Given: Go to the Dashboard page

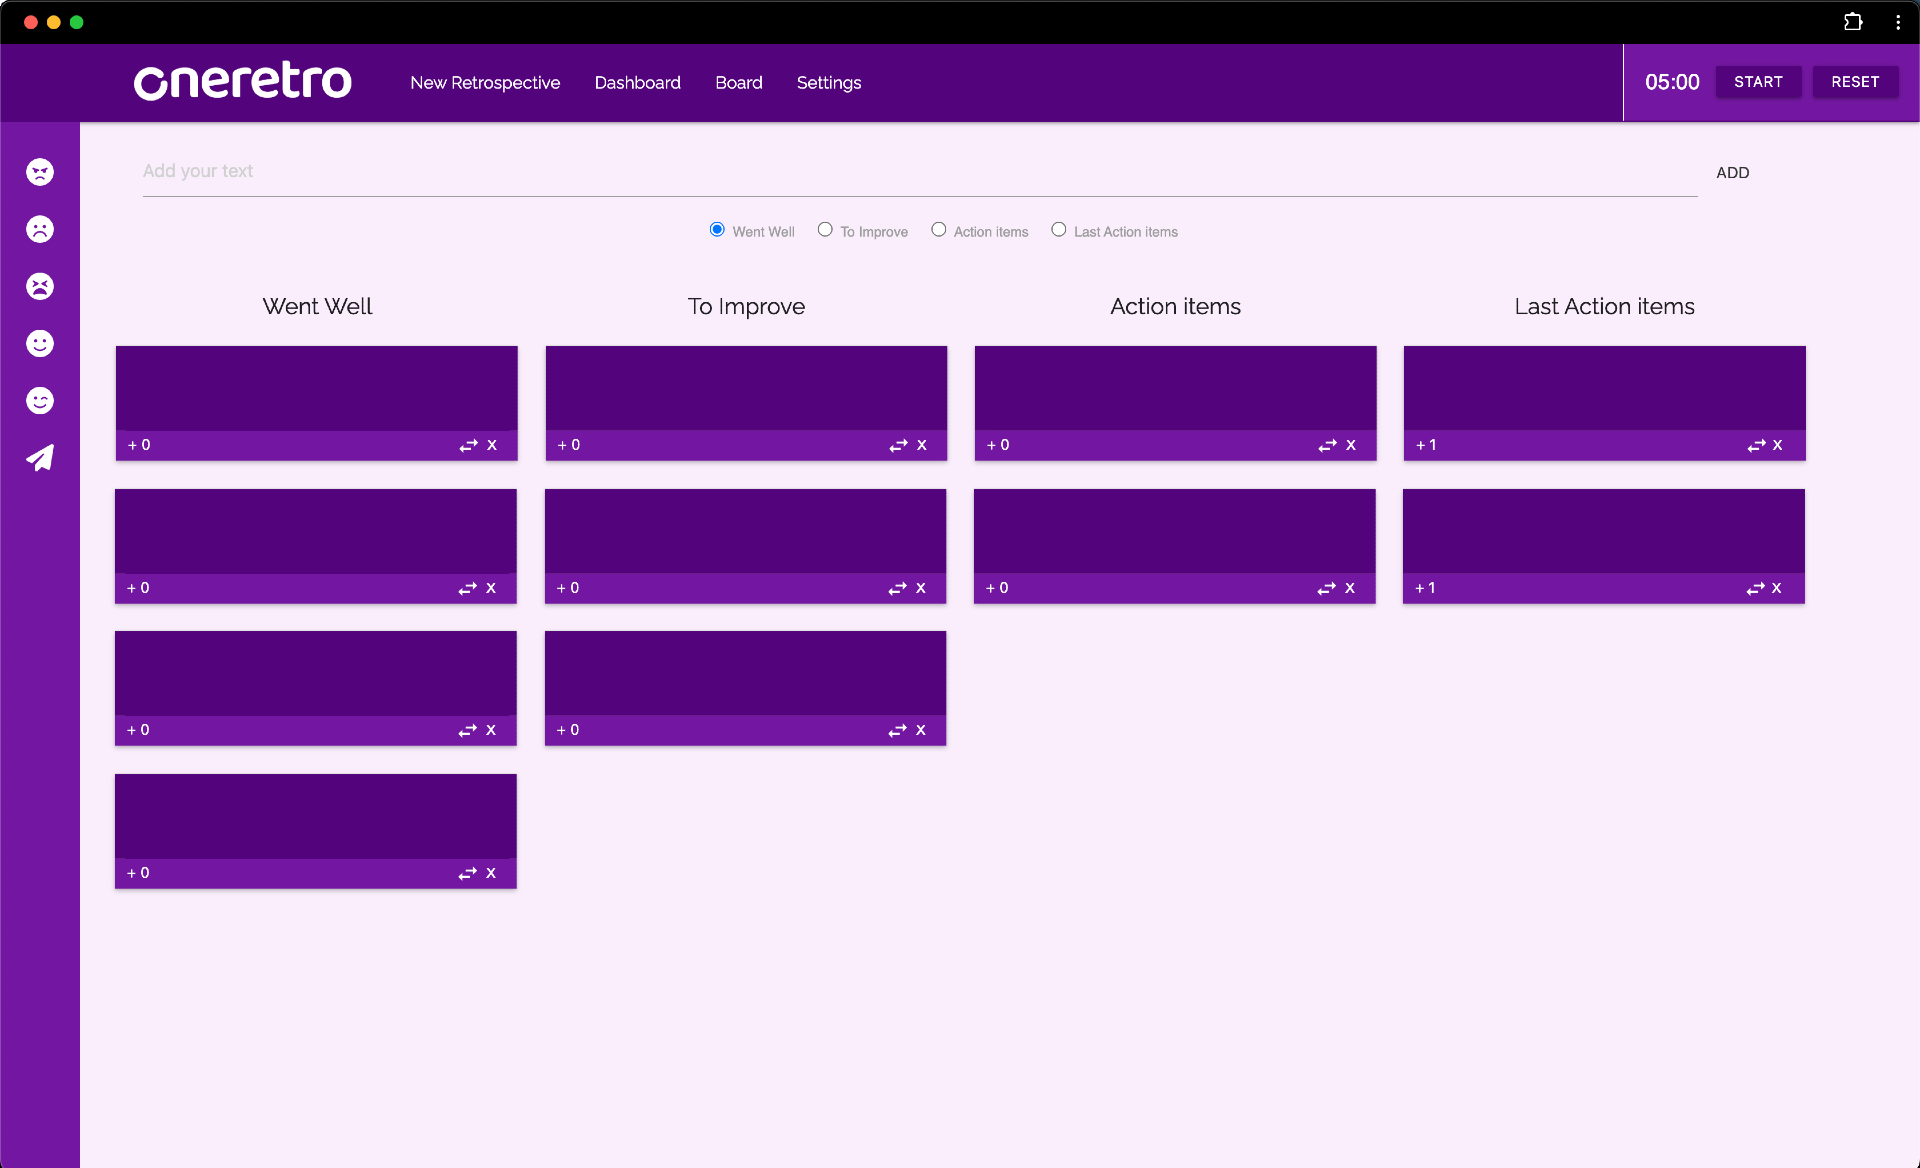Looking at the screenshot, I should click(x=637, y=83).
